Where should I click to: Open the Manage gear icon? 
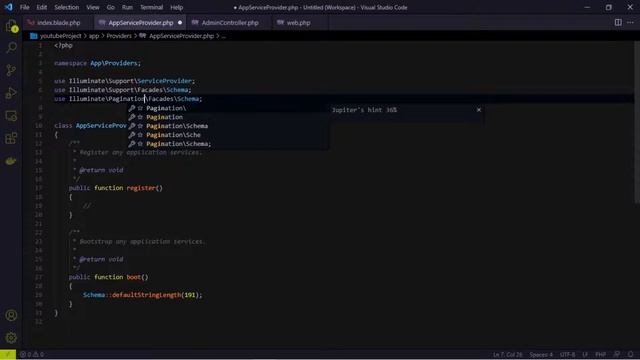tap(11, 338)
